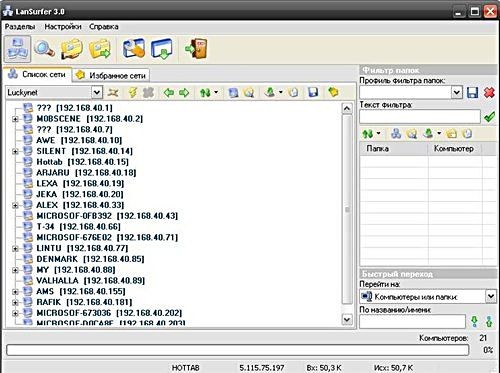Click the document page icon in network toolbar

click(x=293, y=92)
